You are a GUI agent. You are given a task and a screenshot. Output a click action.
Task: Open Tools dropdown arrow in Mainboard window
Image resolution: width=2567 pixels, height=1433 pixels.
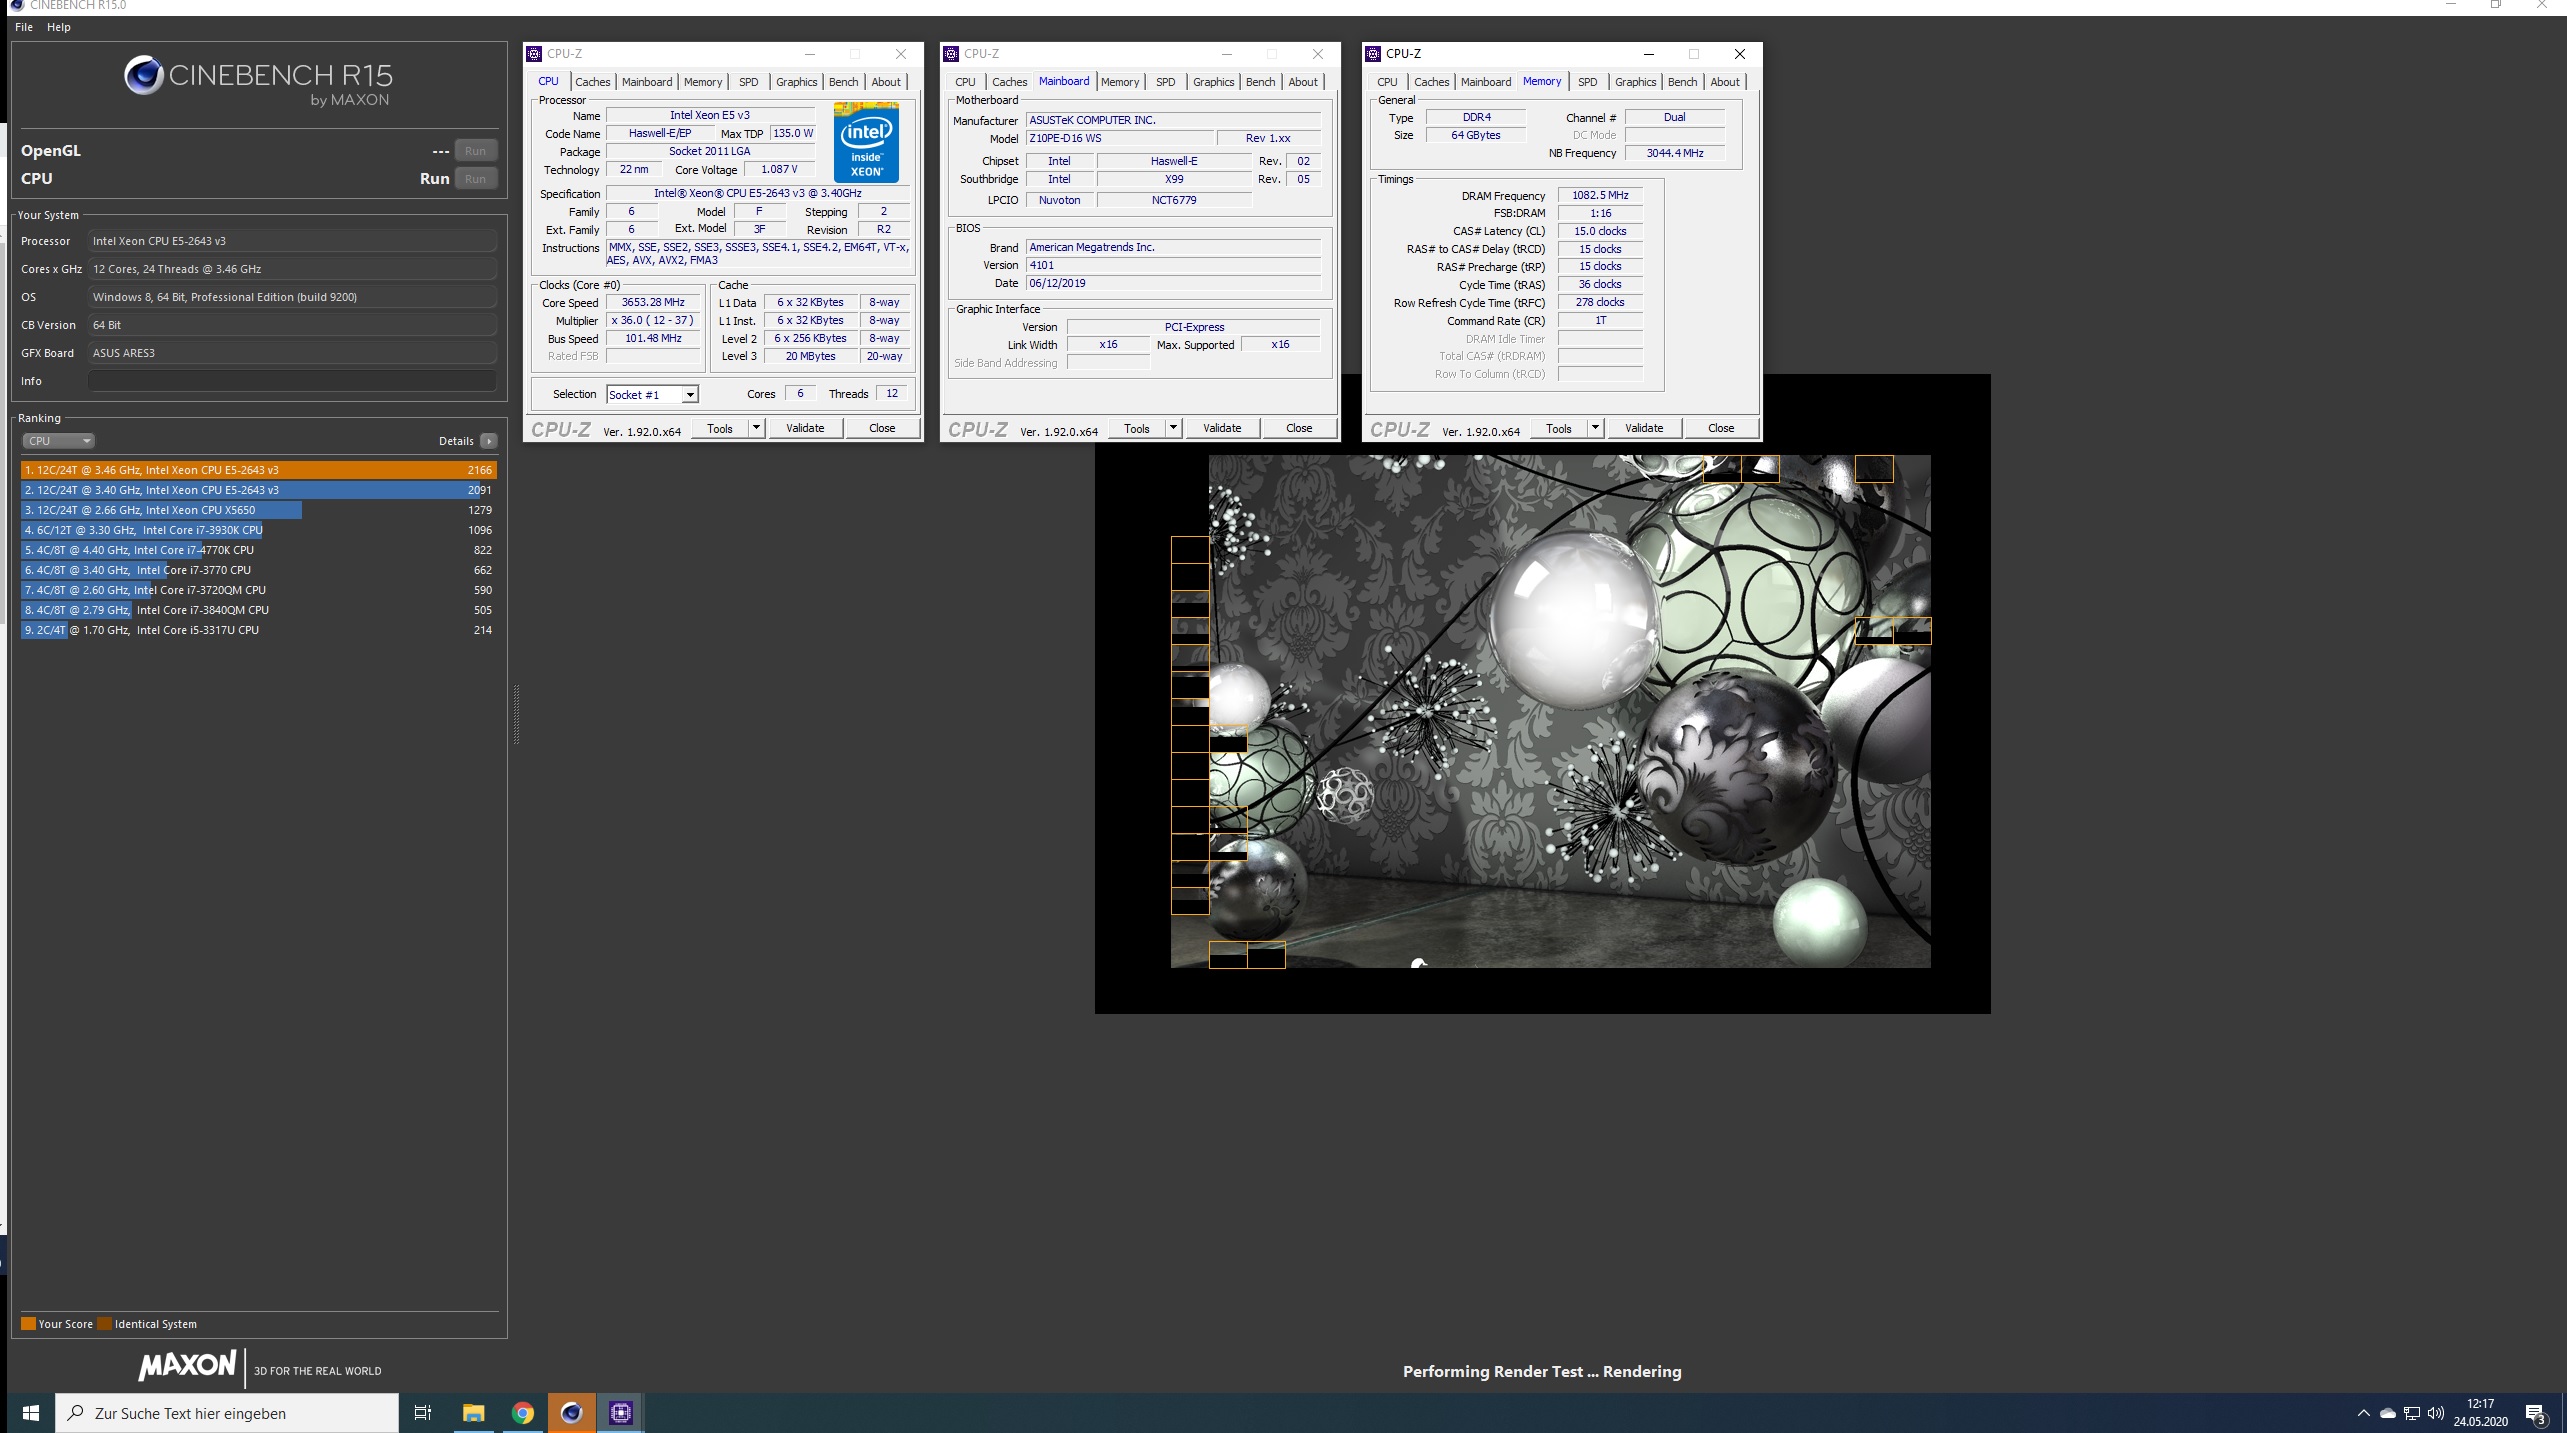click(x=1173, y=428)
